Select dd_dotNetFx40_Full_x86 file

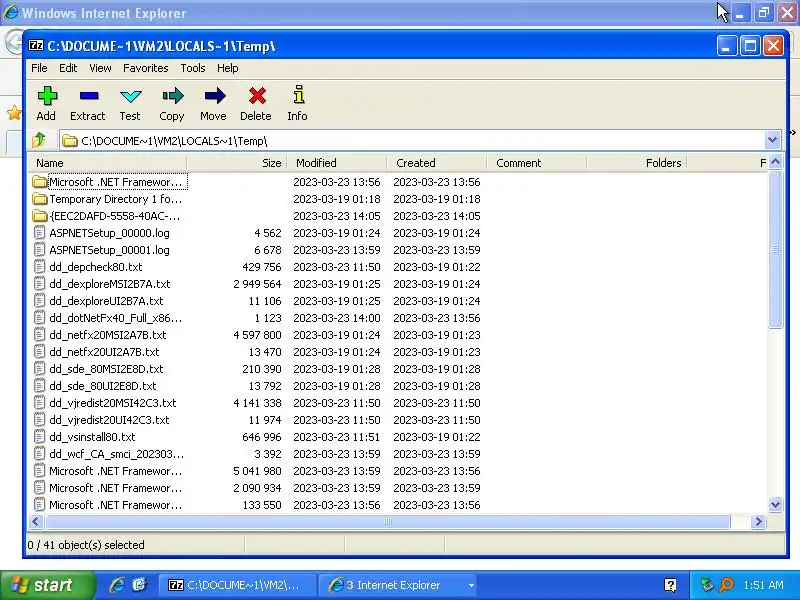point(116,318)
